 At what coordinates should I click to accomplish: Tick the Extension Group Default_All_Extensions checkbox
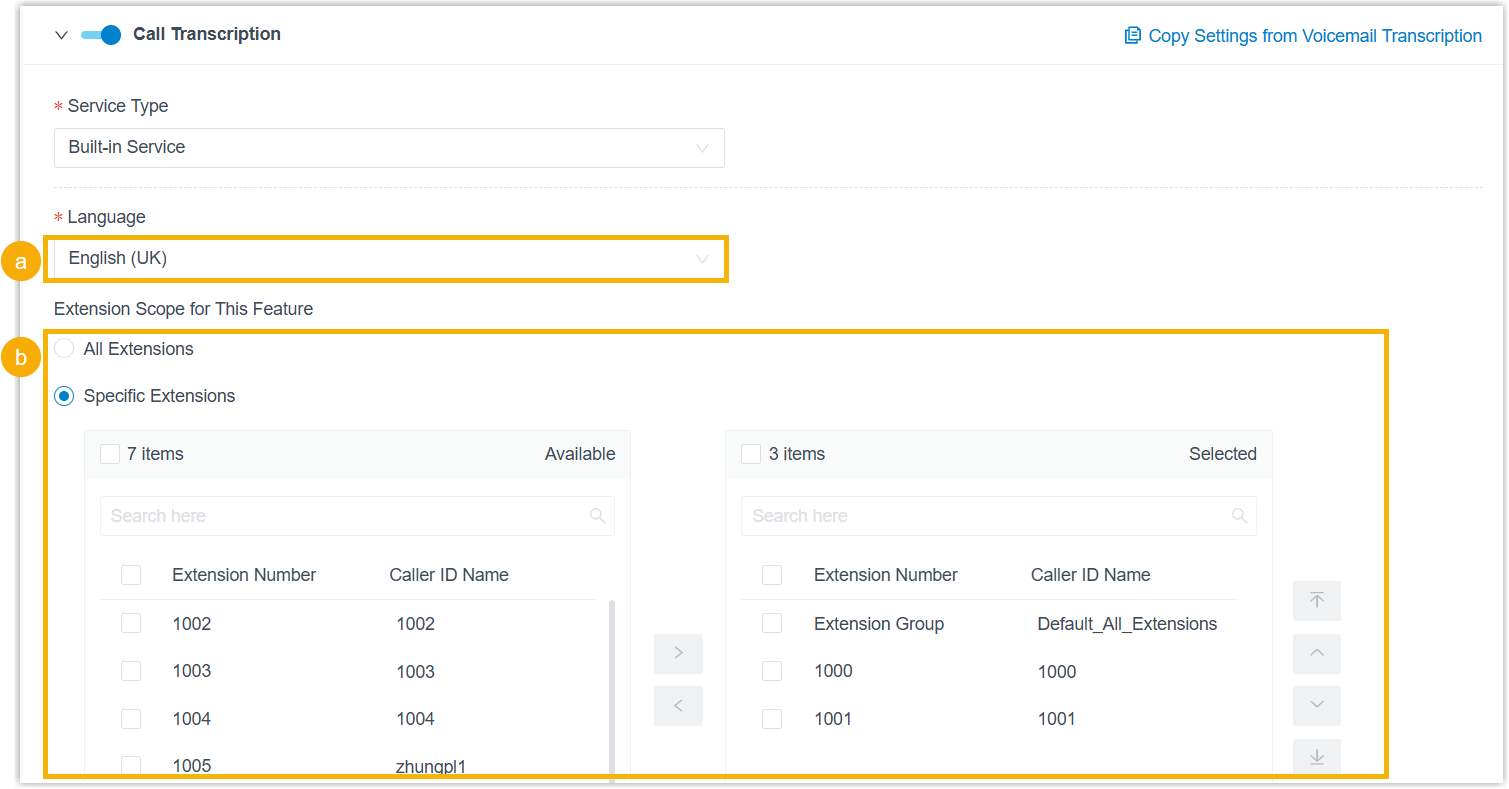772,623
